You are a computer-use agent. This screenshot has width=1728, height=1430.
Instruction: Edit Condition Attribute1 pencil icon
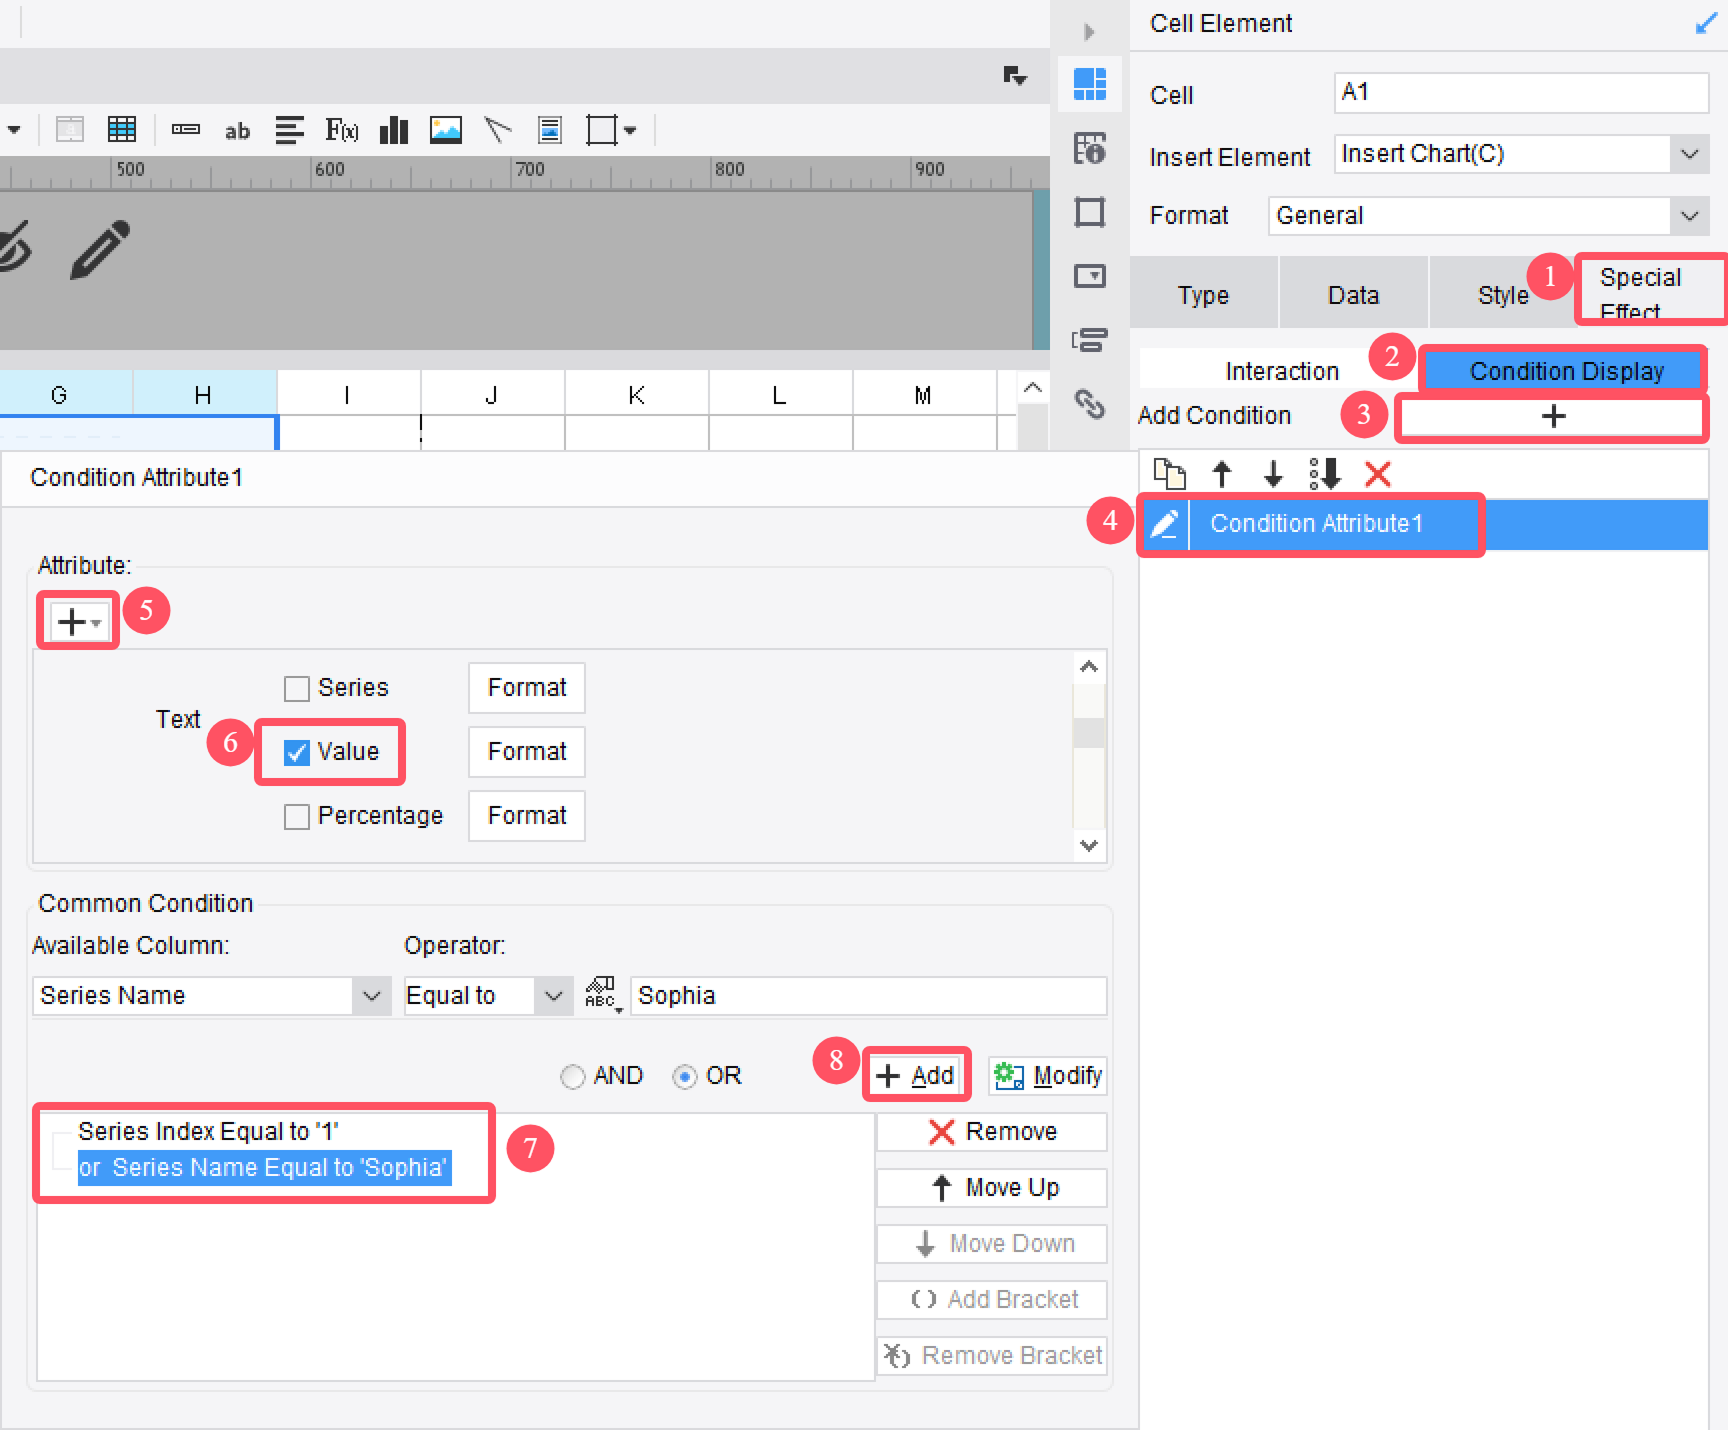coord(1165,524)
